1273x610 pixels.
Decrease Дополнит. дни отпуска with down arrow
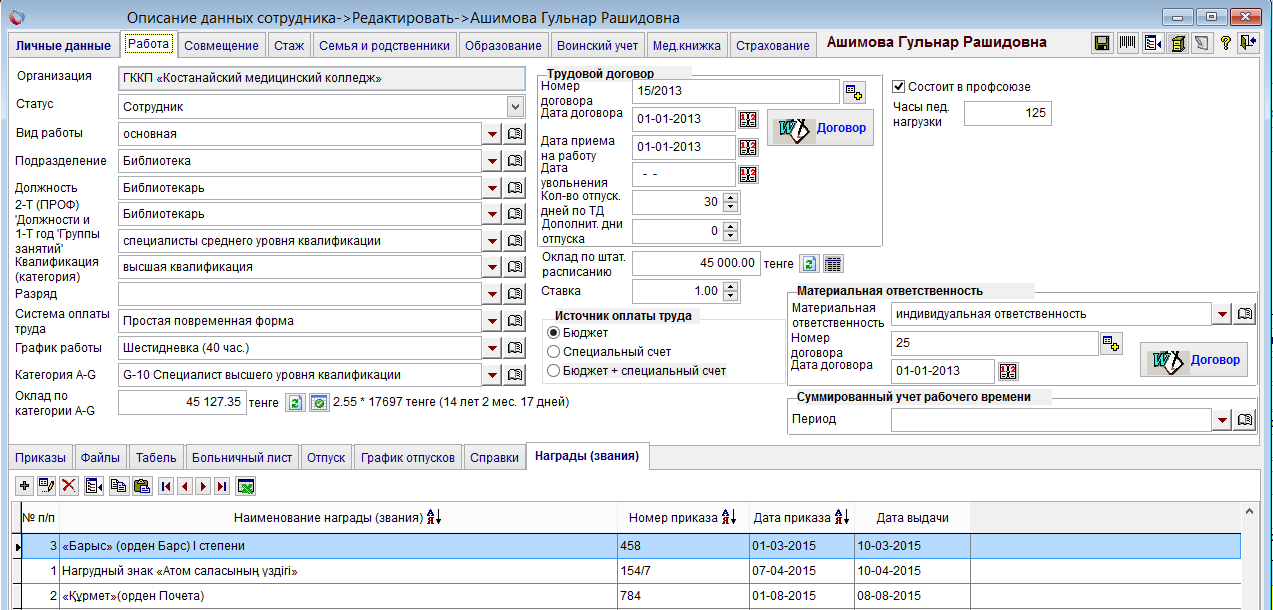point(731,237)
